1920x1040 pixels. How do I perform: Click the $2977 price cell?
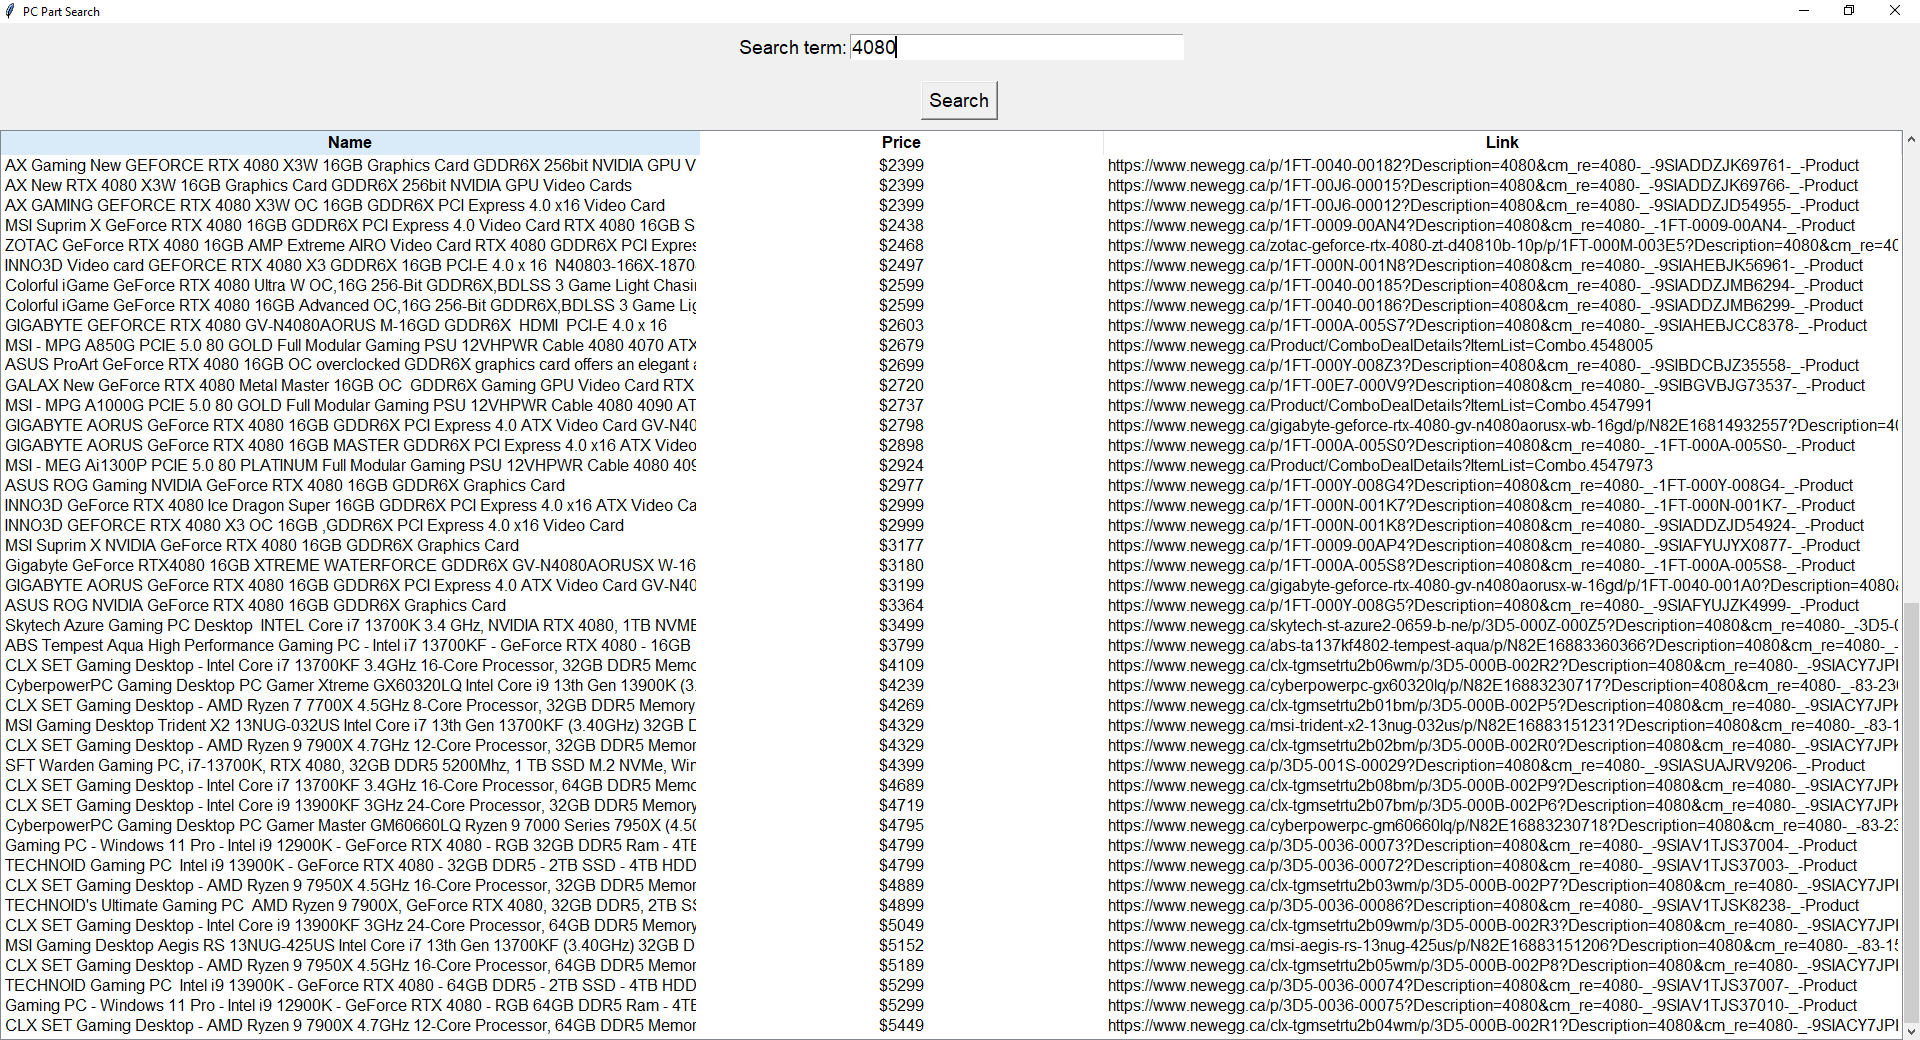[x=901, y=485]
